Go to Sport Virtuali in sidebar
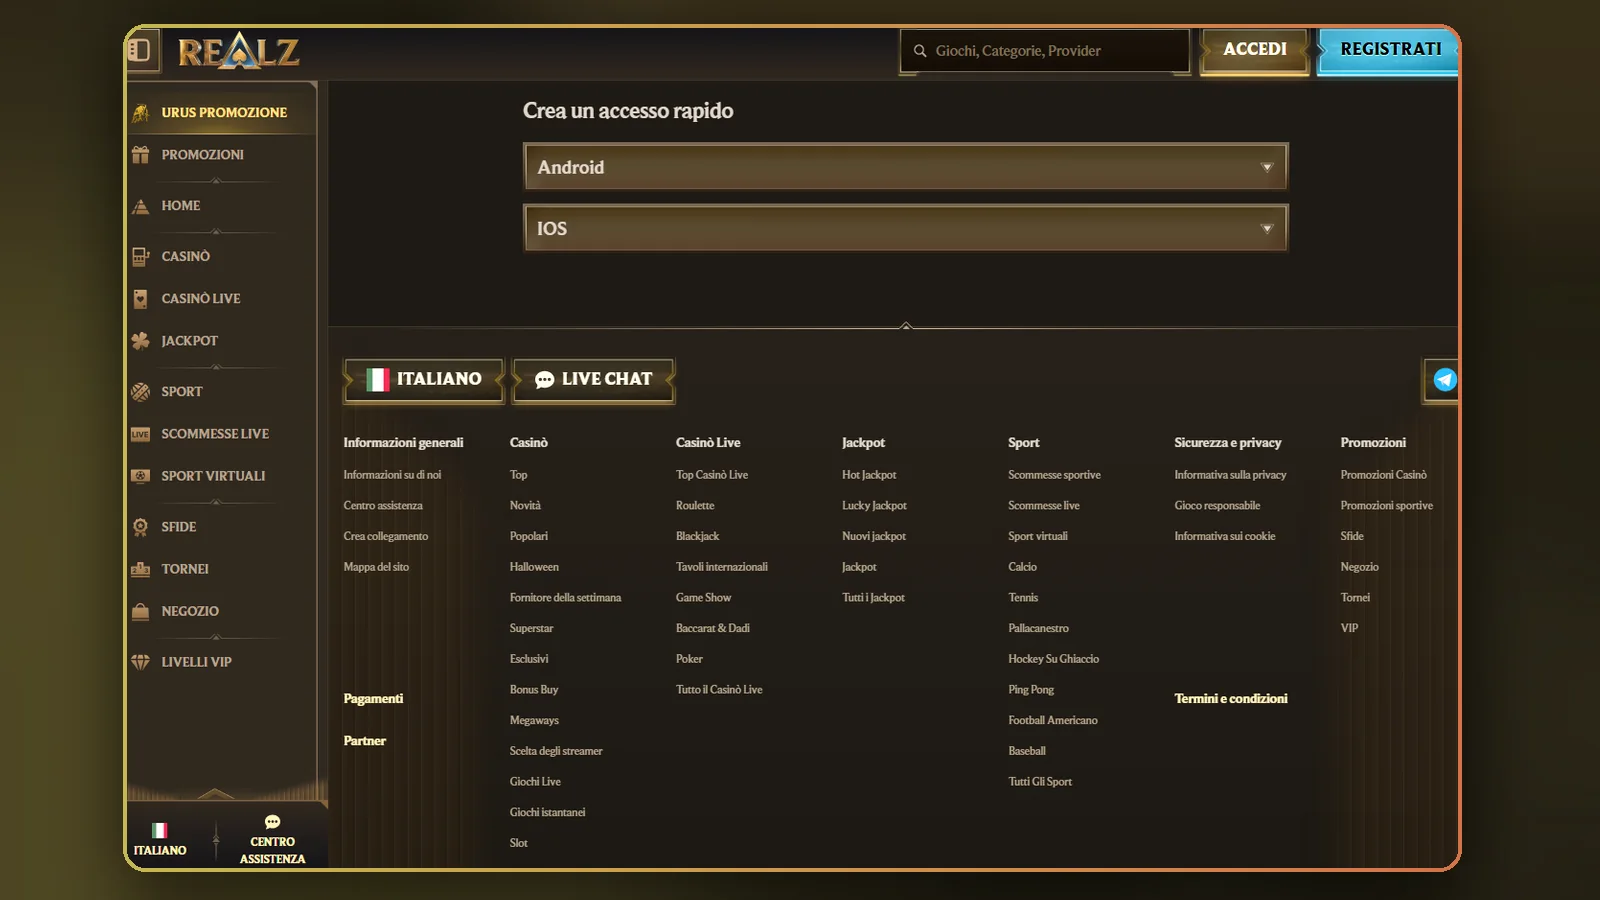 coord(213,476)
